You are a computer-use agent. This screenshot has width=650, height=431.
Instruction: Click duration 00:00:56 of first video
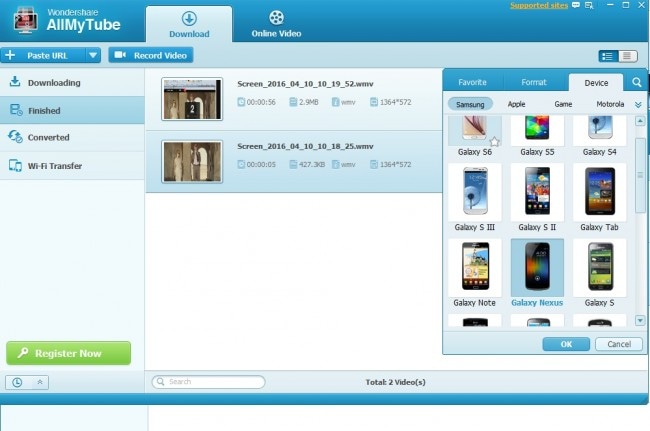coord(261,102)
